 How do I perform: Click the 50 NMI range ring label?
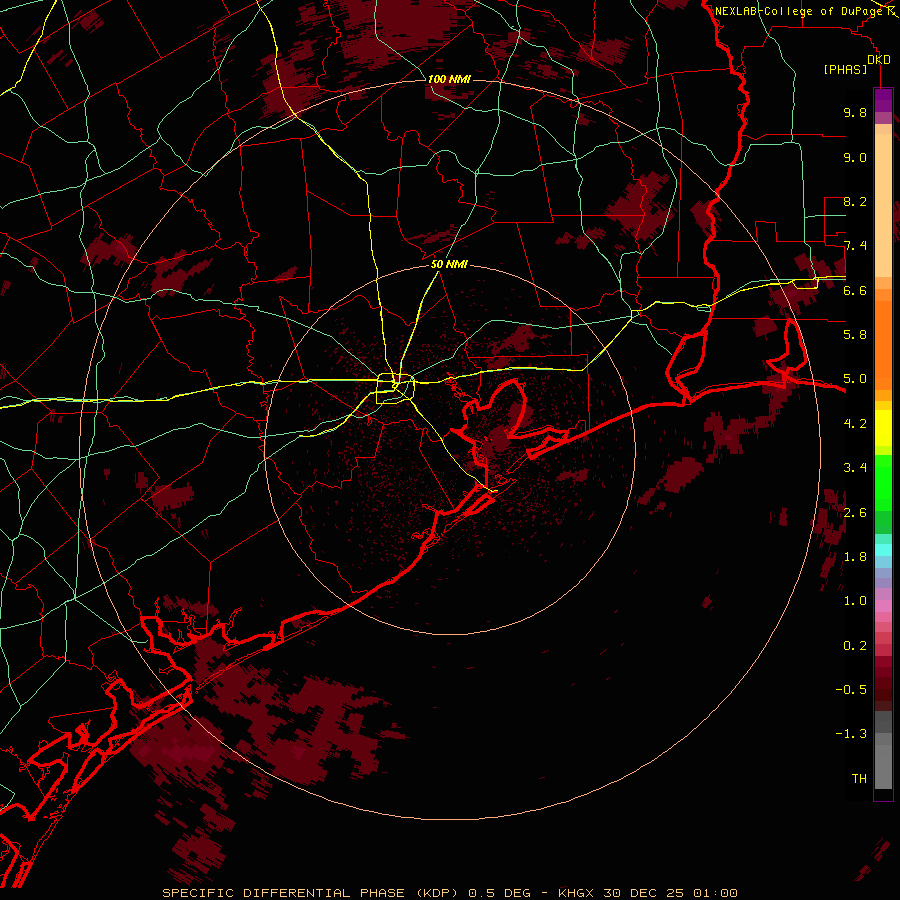pos(449,265)
